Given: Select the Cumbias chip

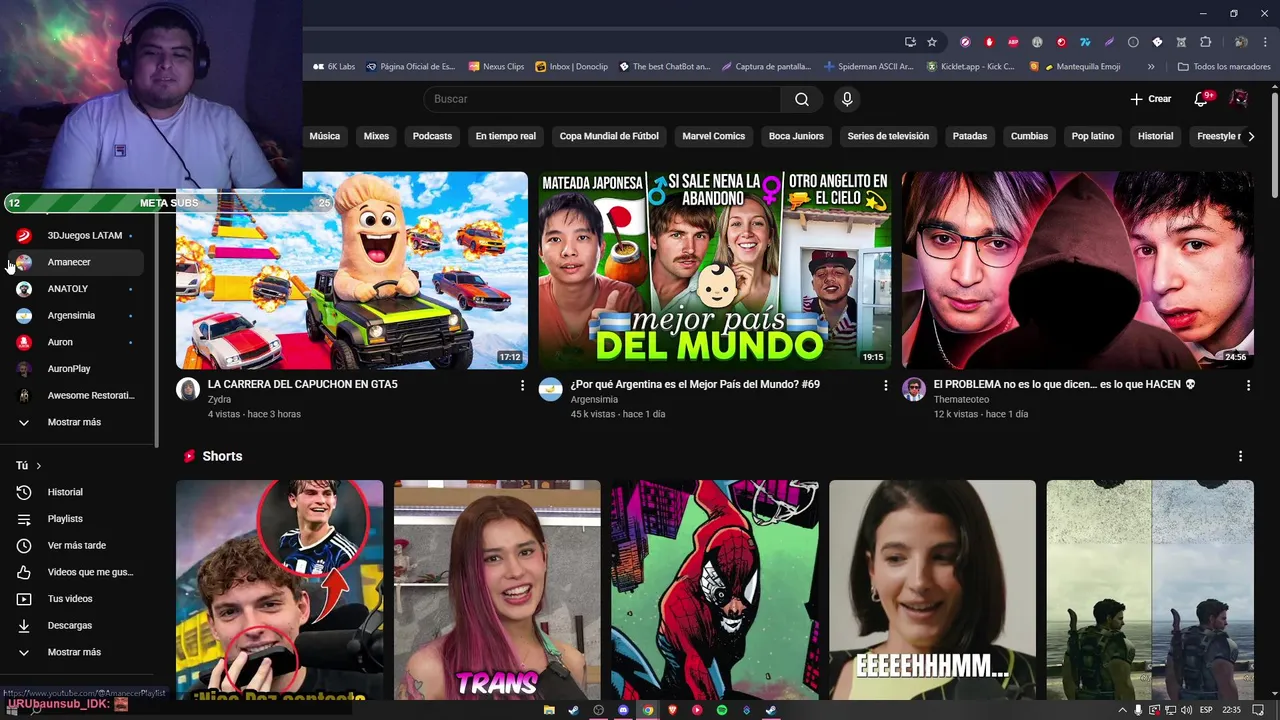Looking at the screenshot, I should coord(1029,136).
